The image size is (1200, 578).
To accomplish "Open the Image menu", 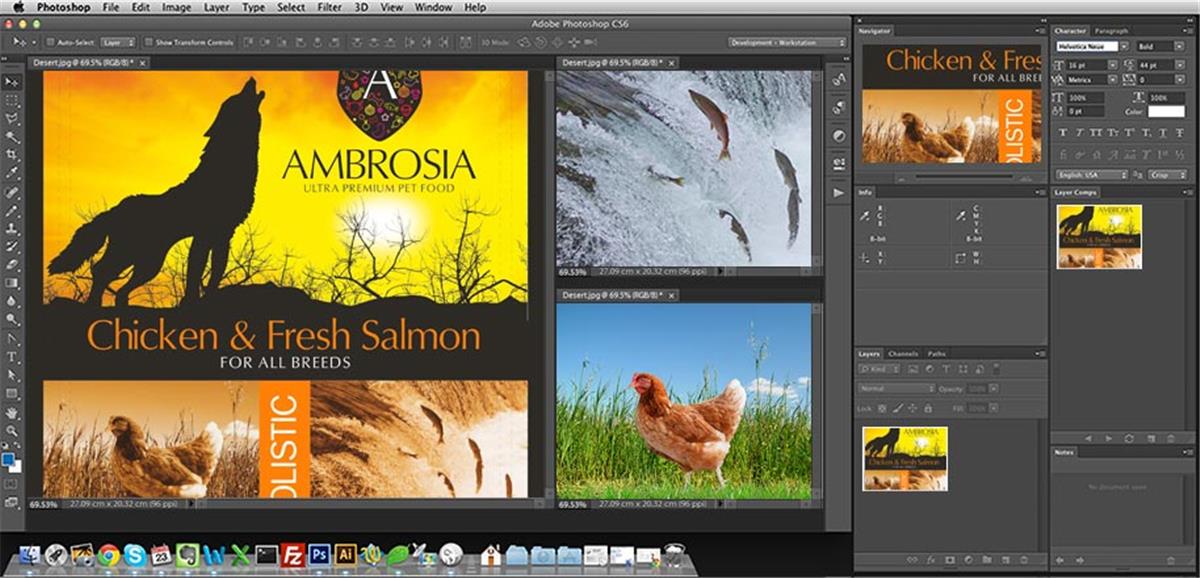I will (x=176, y=7).
